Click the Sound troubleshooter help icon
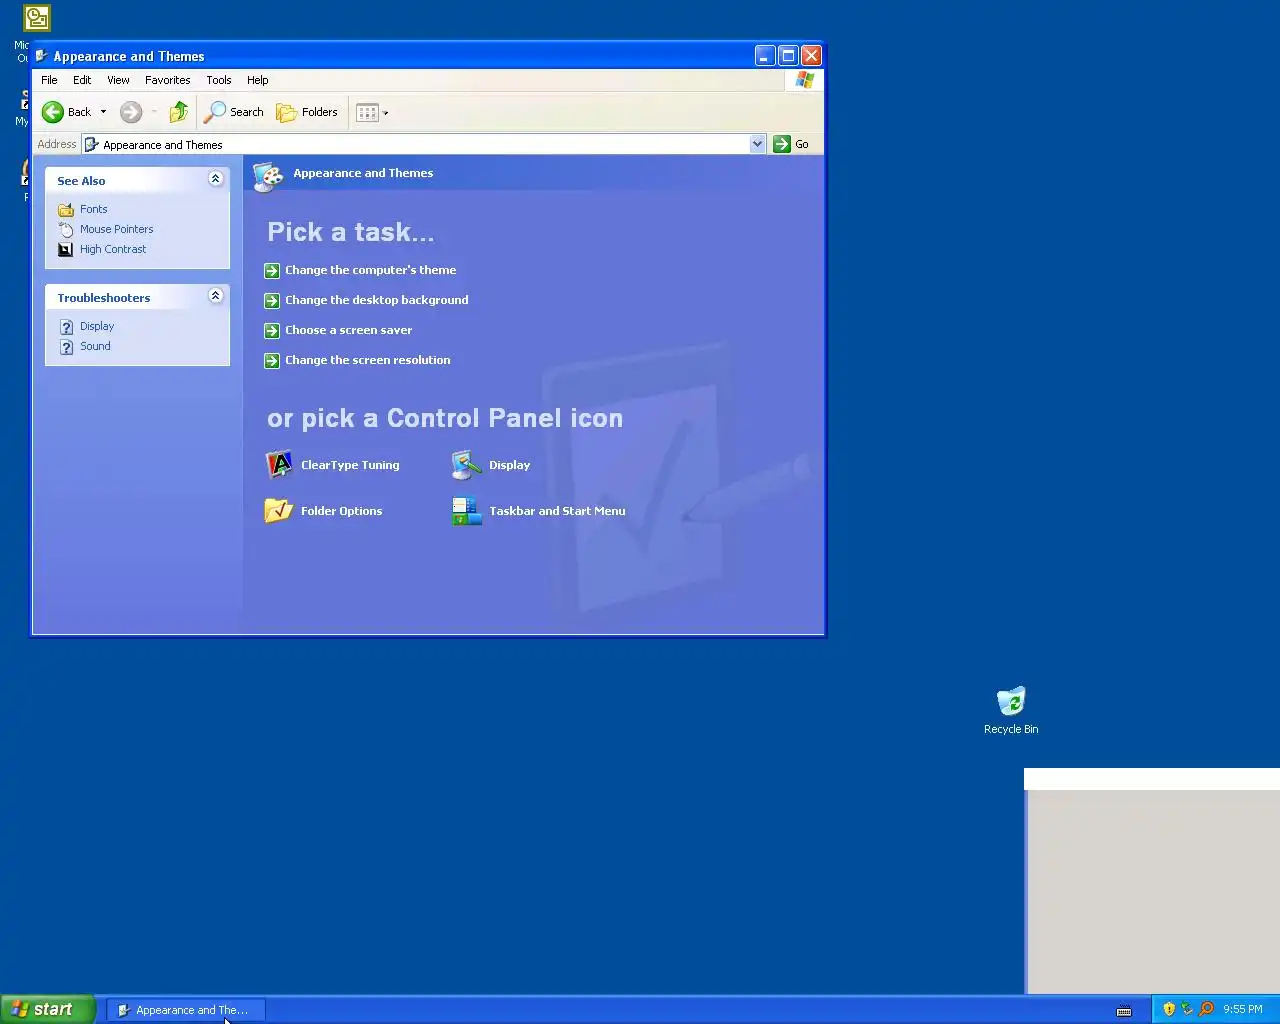This screenshot has height=1024, width=1280. click(x=66, y=347)
